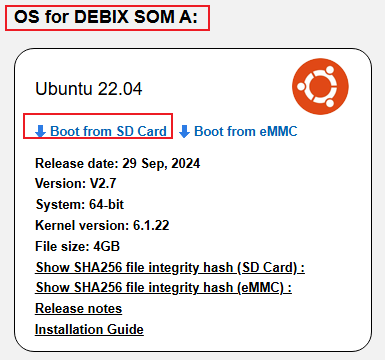Click the 'File size:' label text
The image size is (385, 360).
click(x=62, y=247)
